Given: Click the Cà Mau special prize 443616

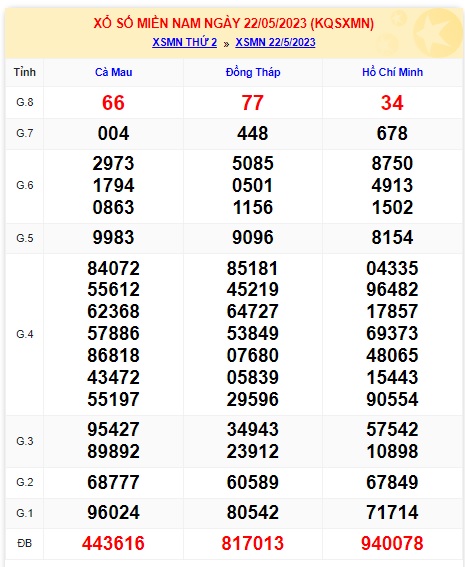Looking at the screenshot, I should (113, 543).
